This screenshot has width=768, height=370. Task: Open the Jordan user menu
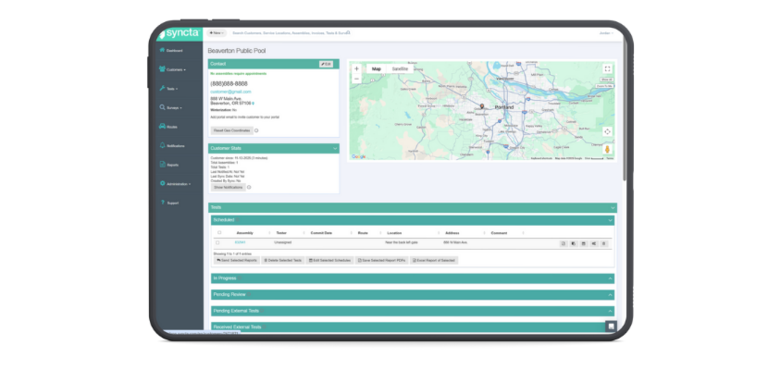point(606,33)
